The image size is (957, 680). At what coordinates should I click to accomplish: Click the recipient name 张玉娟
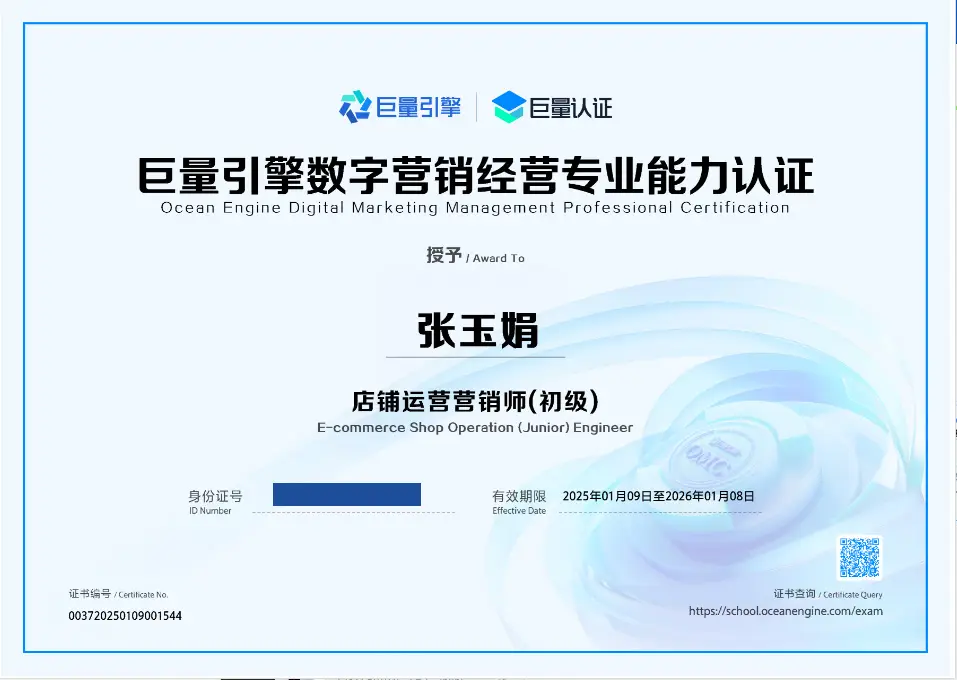[x=477, y=329]
